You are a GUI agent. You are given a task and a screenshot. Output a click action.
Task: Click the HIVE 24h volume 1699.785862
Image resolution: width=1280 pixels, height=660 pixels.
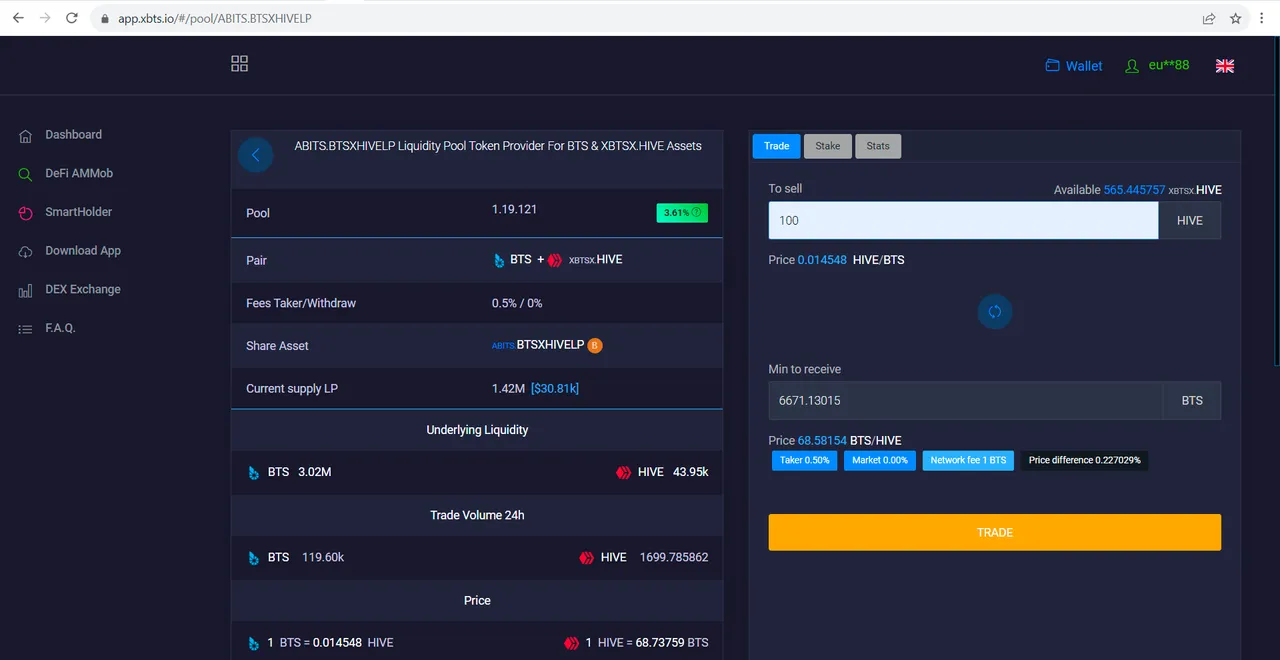point(674,558)
